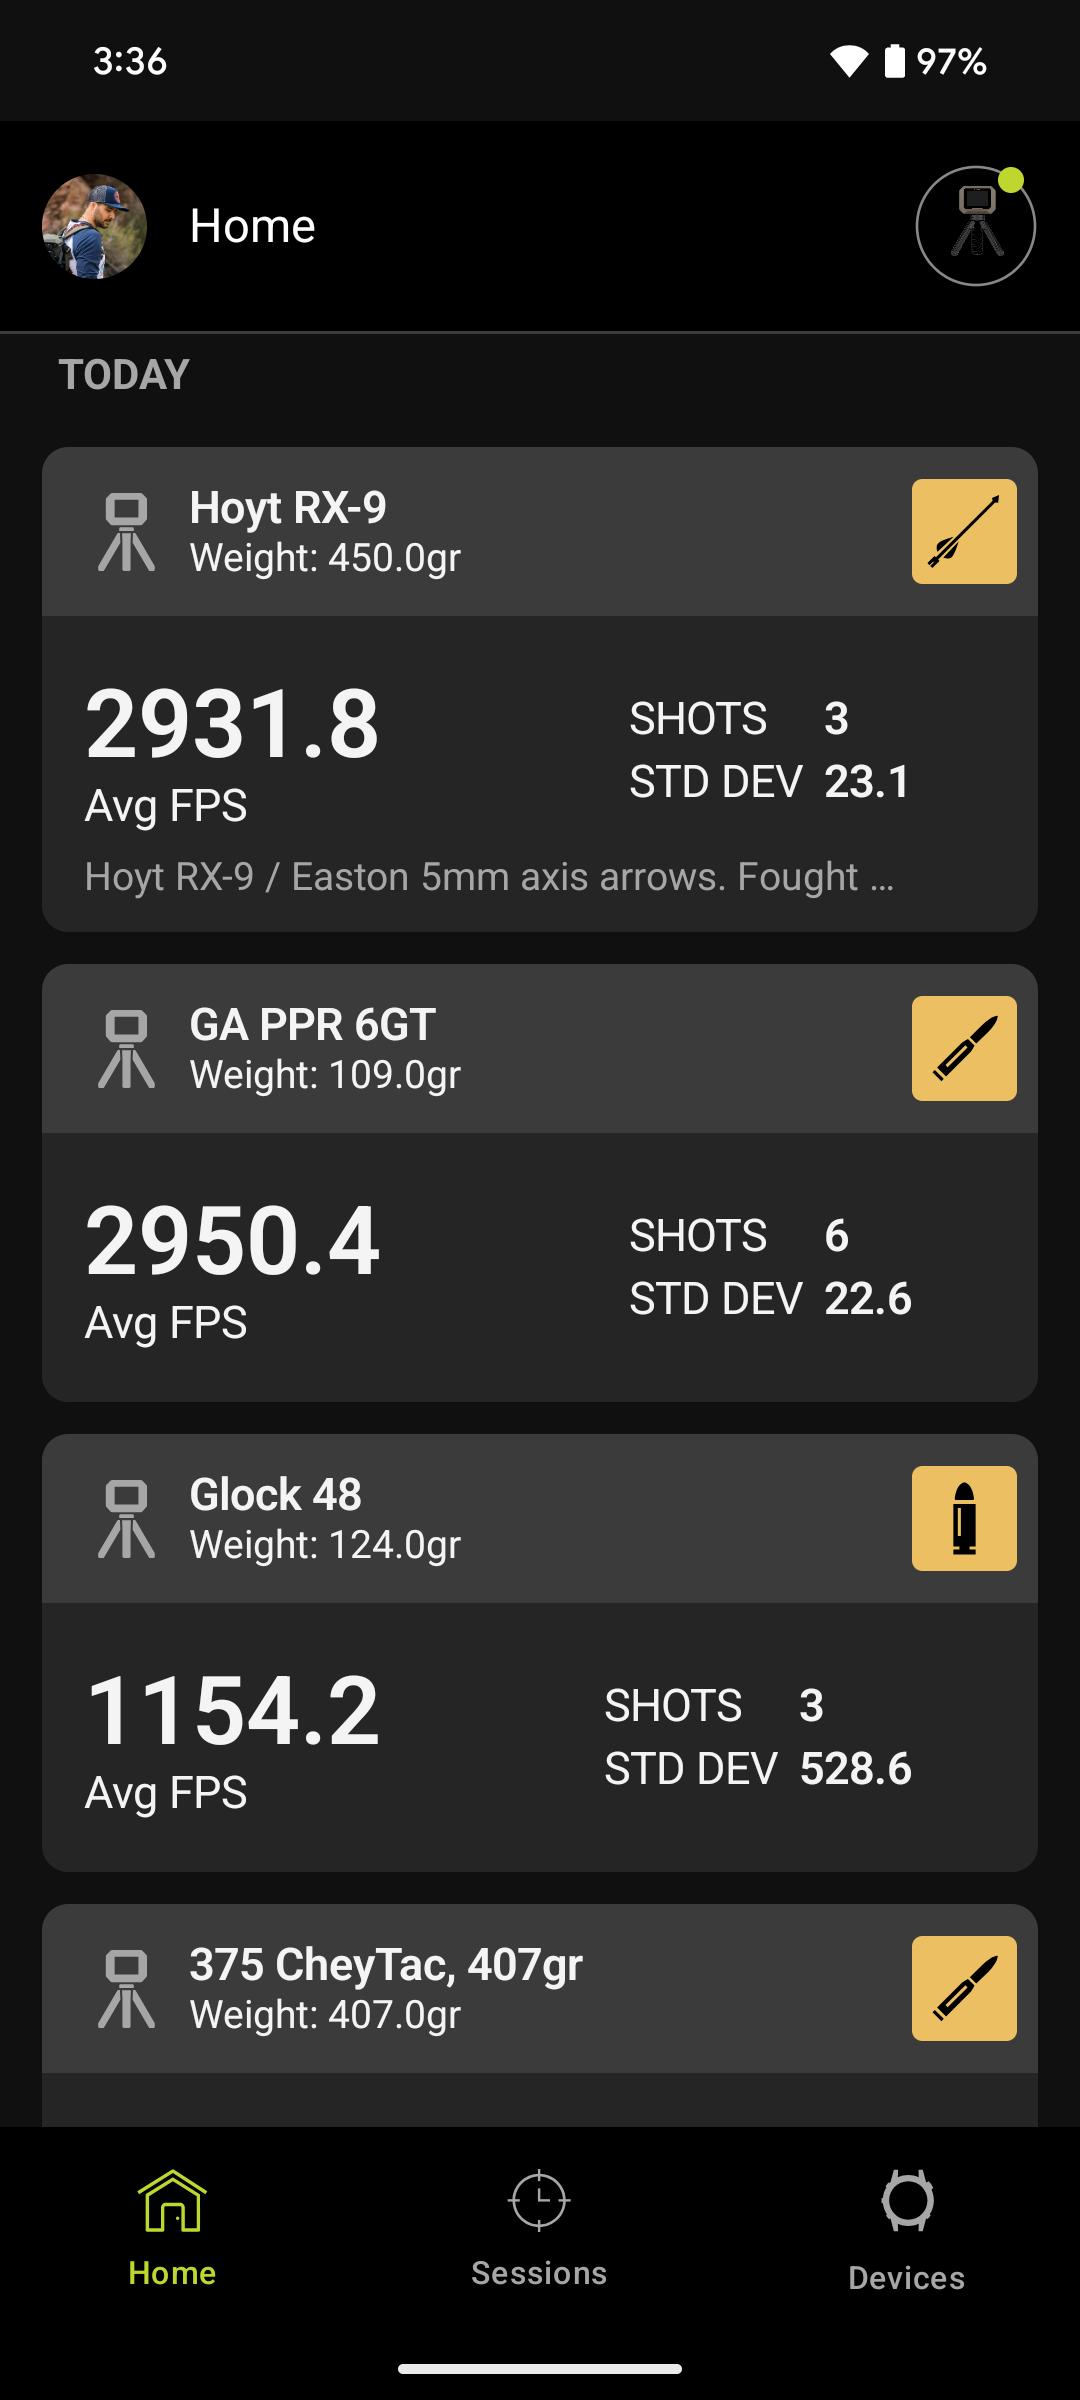
Task: Tap the pistol cartridge icon on Glock 48
Action: (964, 1518)
